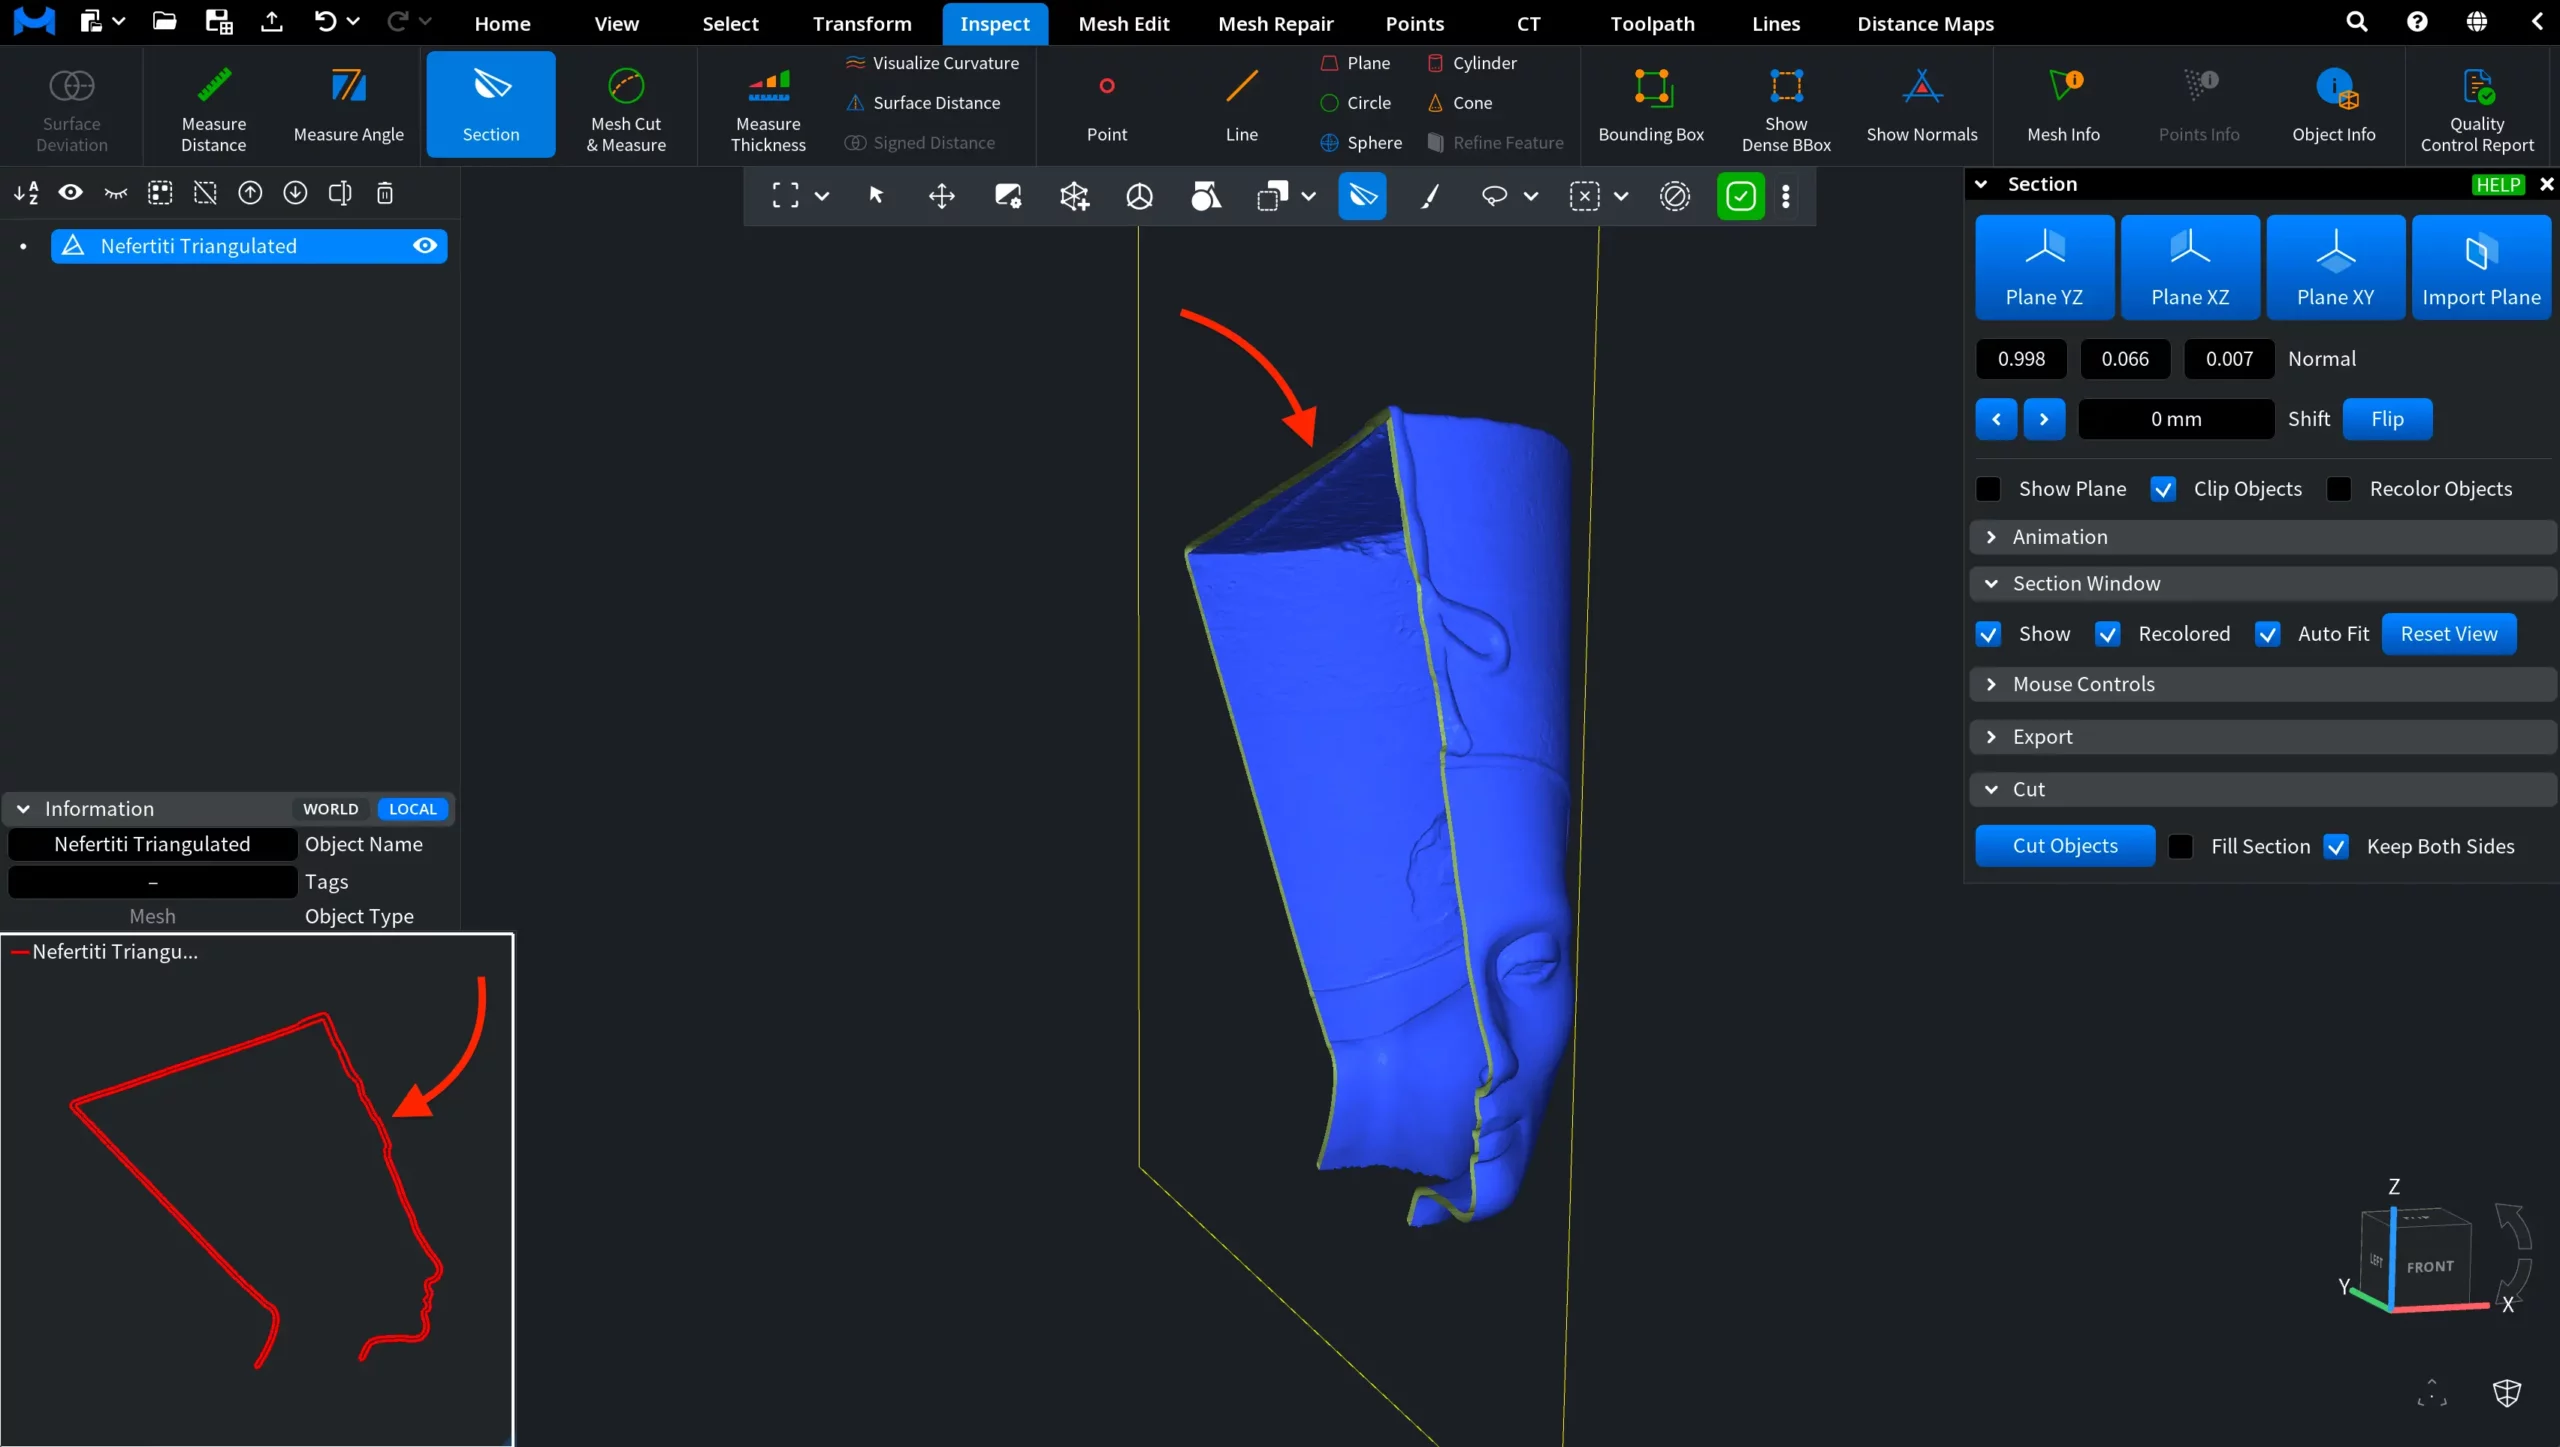Toggle Show Normals

1922,105
